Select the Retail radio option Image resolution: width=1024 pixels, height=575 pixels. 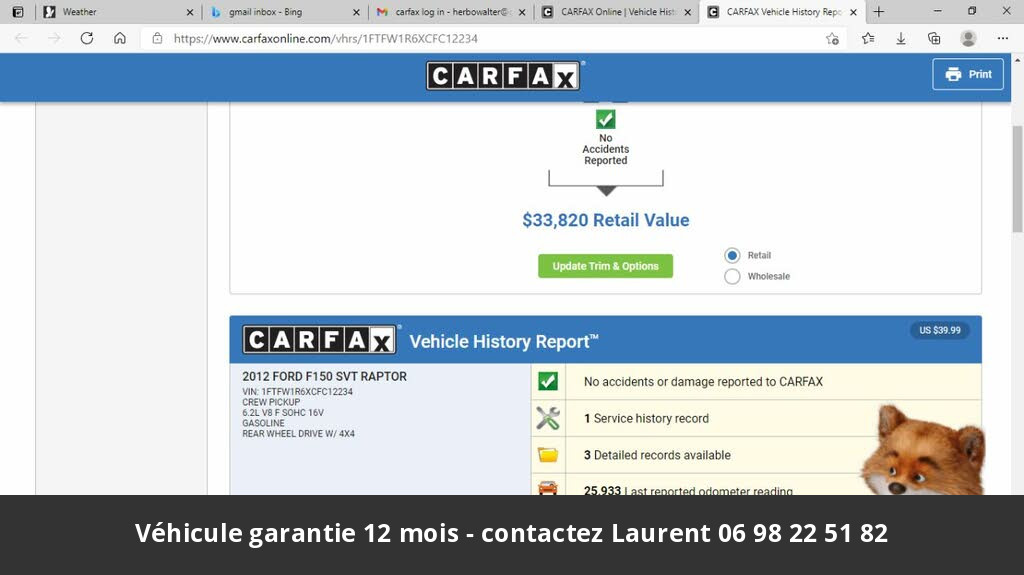point(732,255)
